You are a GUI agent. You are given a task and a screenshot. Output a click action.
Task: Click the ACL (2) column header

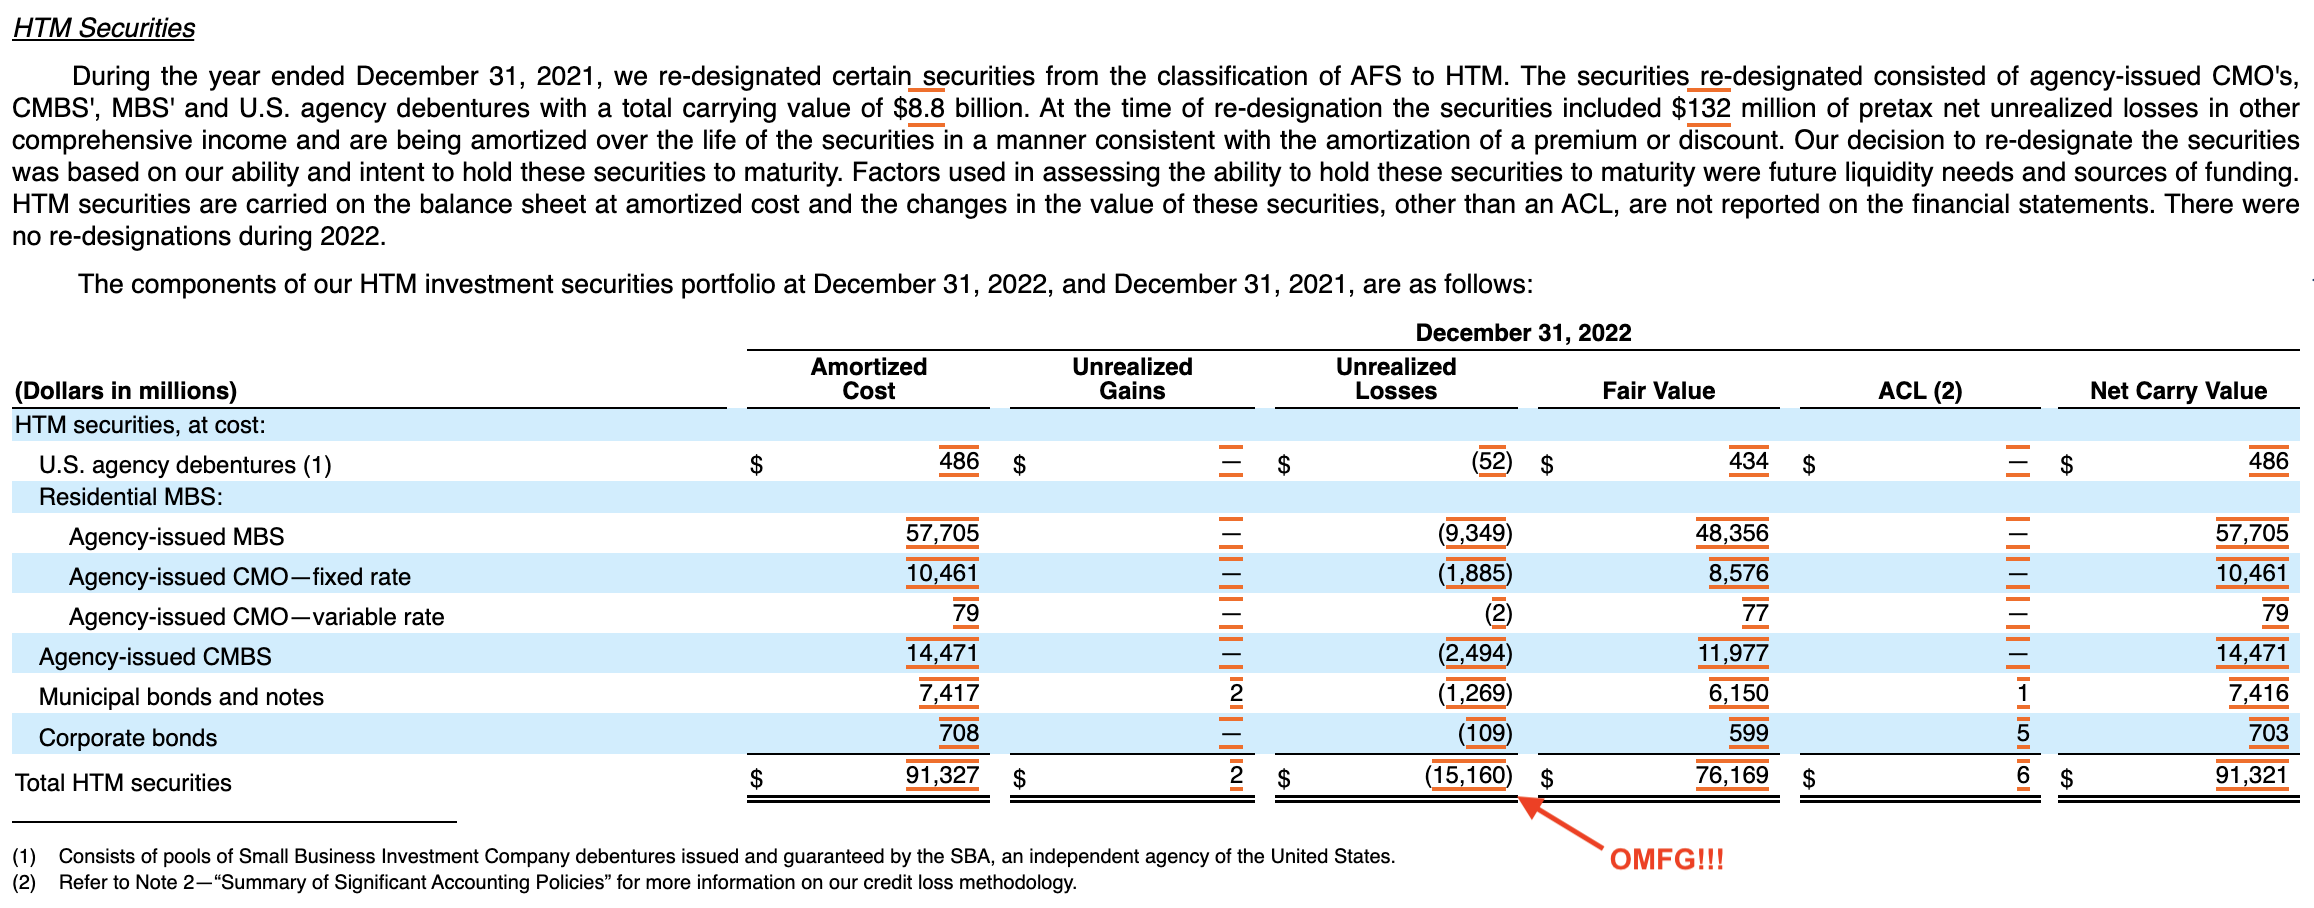point(1920,391)
